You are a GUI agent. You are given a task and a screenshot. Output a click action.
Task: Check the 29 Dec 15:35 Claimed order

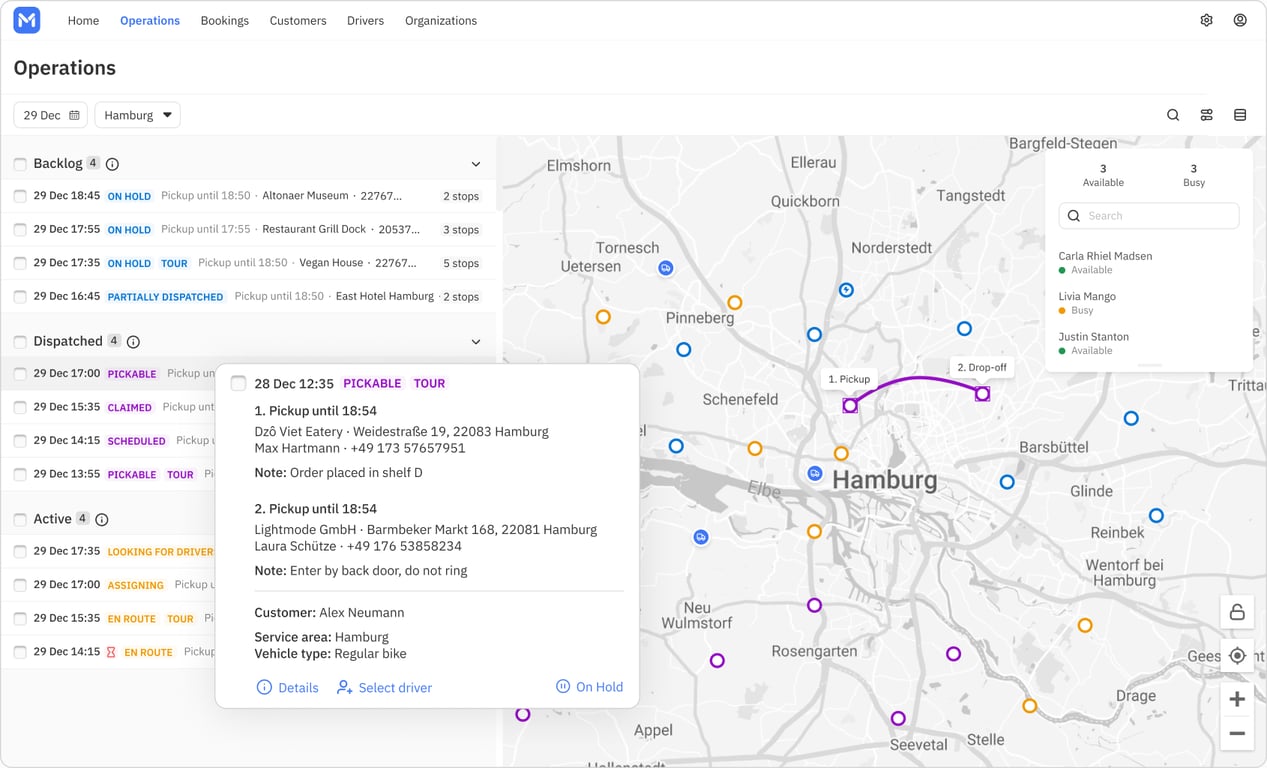[20, 407]
